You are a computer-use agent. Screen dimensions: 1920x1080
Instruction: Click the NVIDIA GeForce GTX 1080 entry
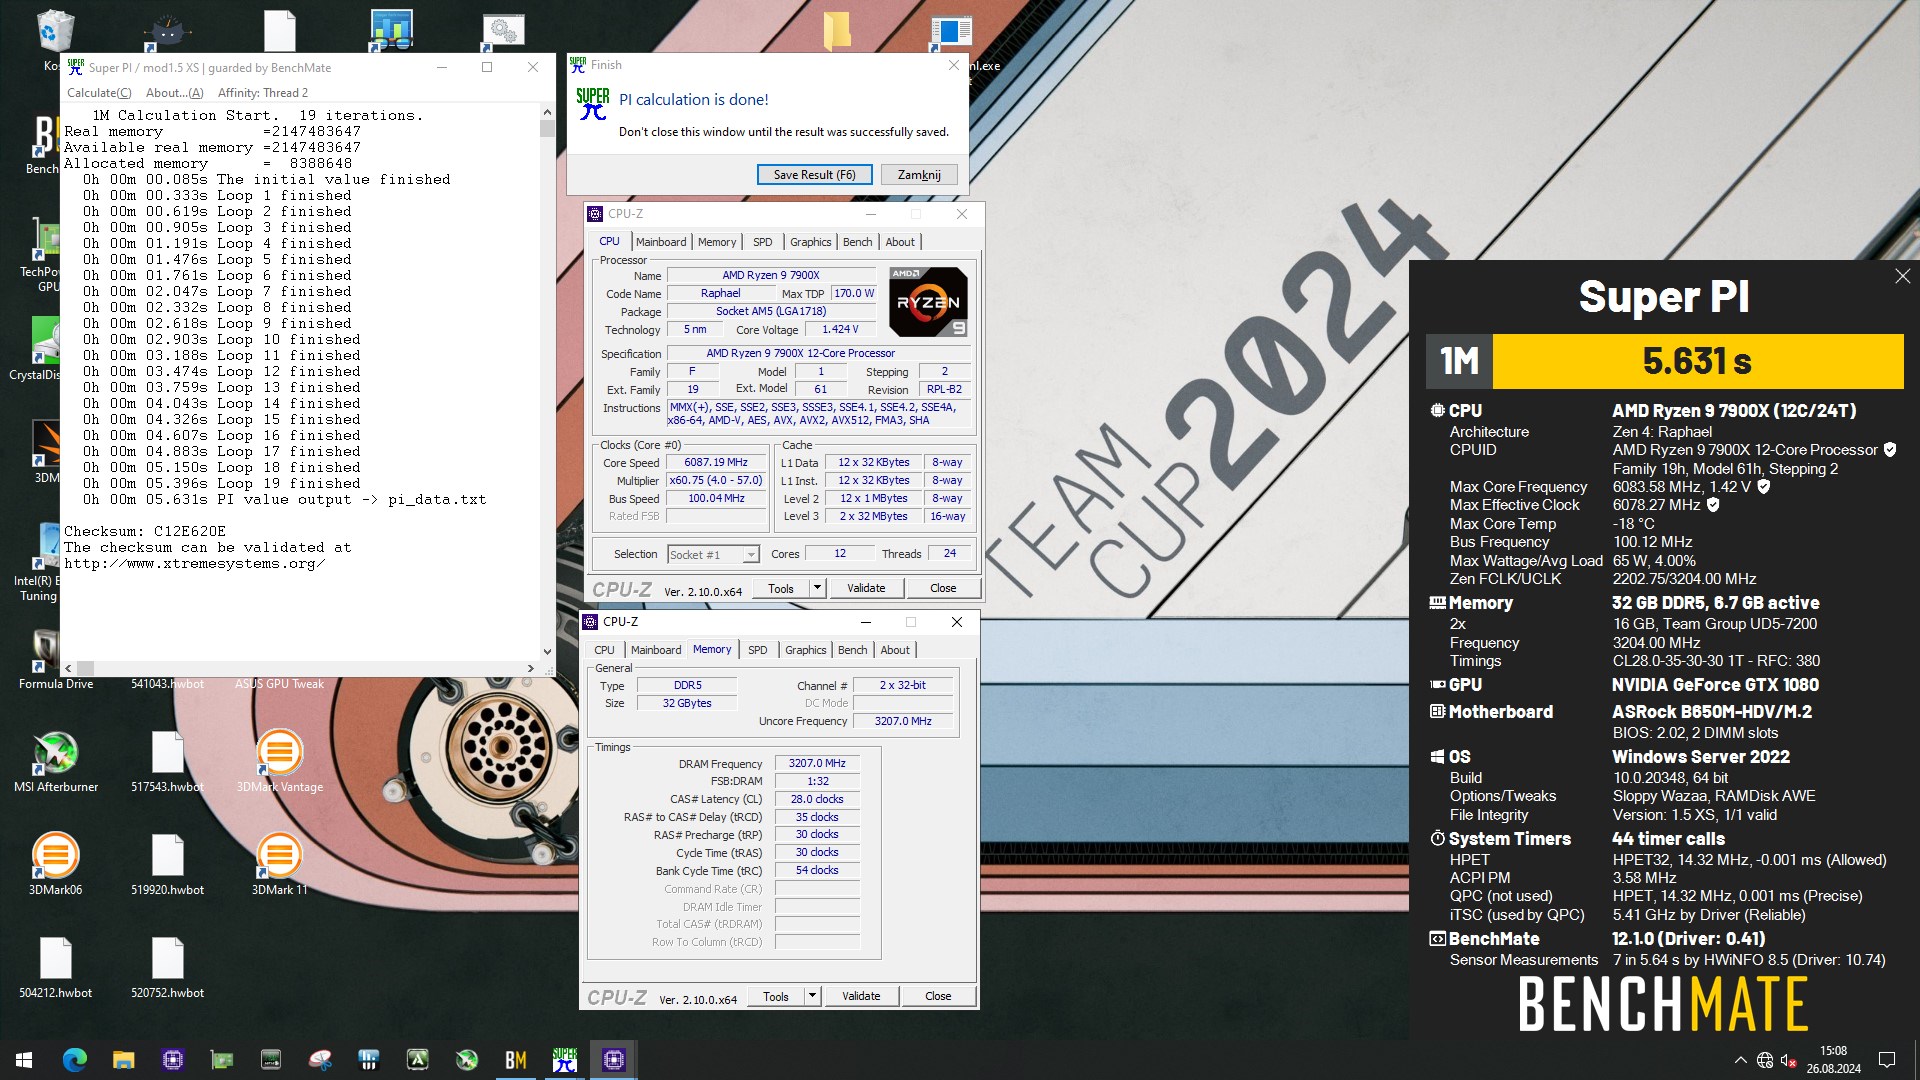1715,685
